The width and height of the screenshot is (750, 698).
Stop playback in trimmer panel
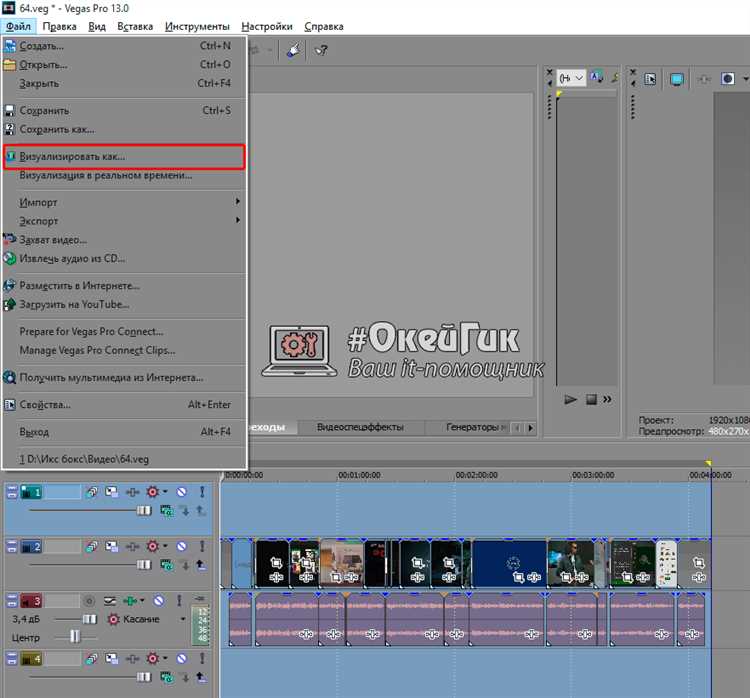(x=591, y=399)
